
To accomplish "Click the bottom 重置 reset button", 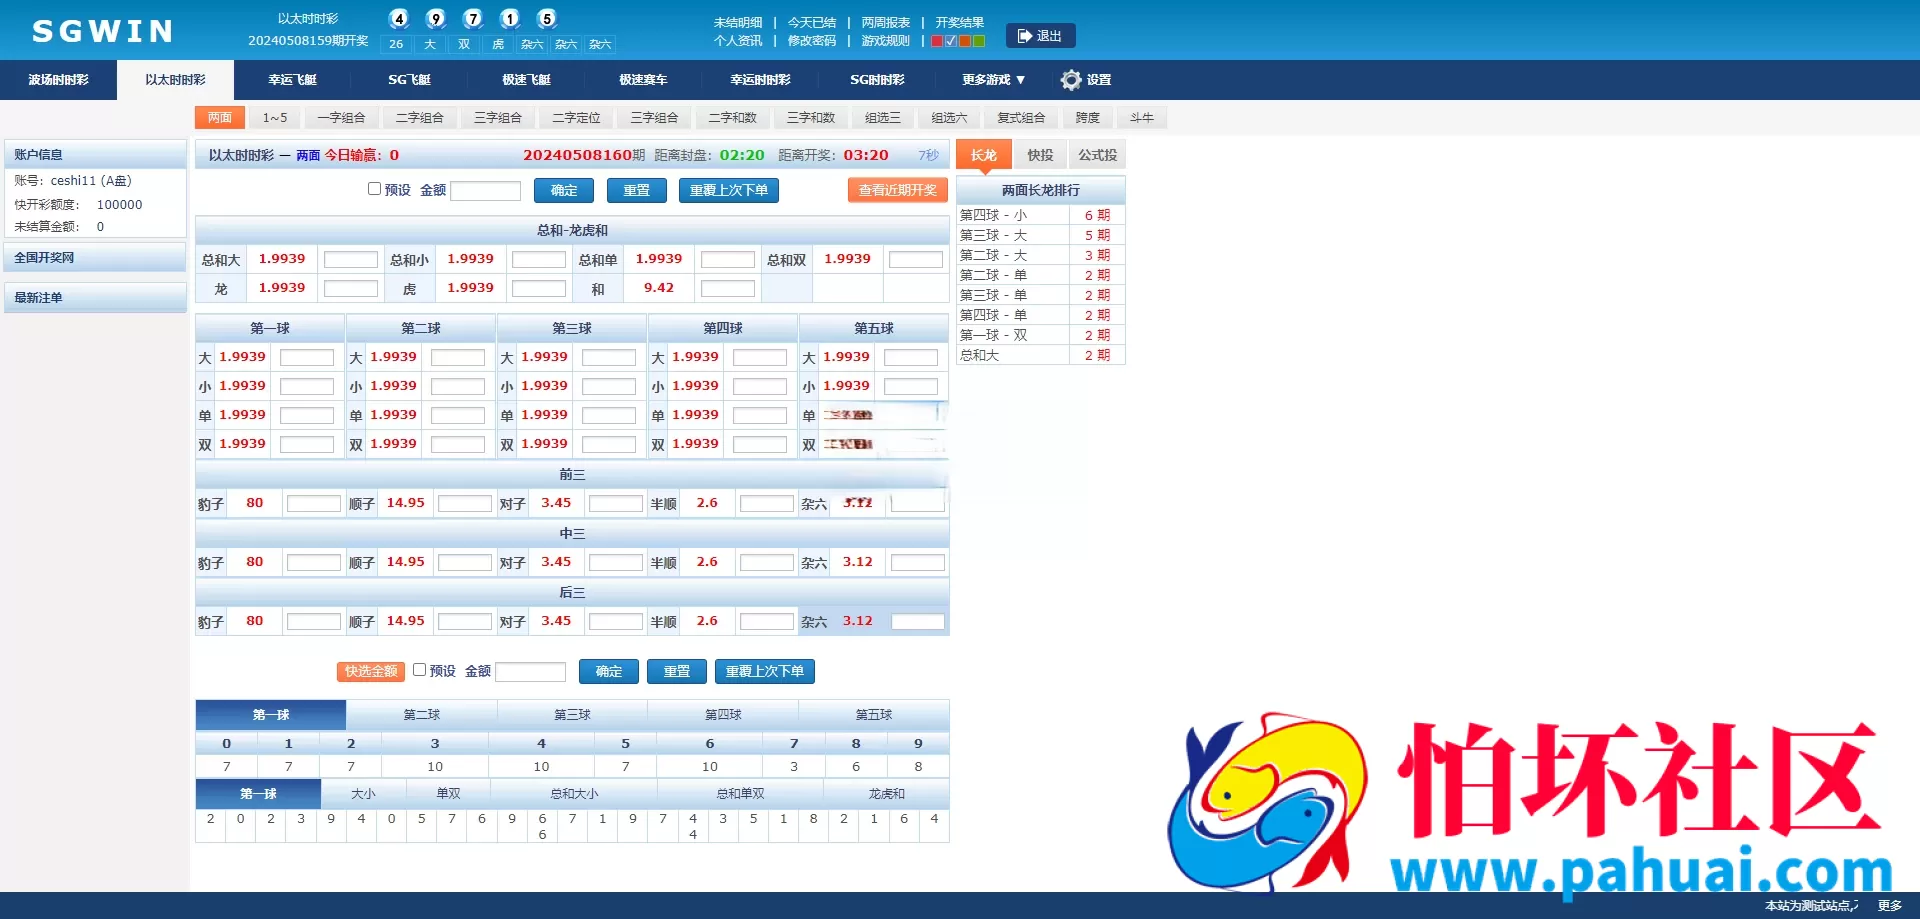I will click(x=677, y=671).
